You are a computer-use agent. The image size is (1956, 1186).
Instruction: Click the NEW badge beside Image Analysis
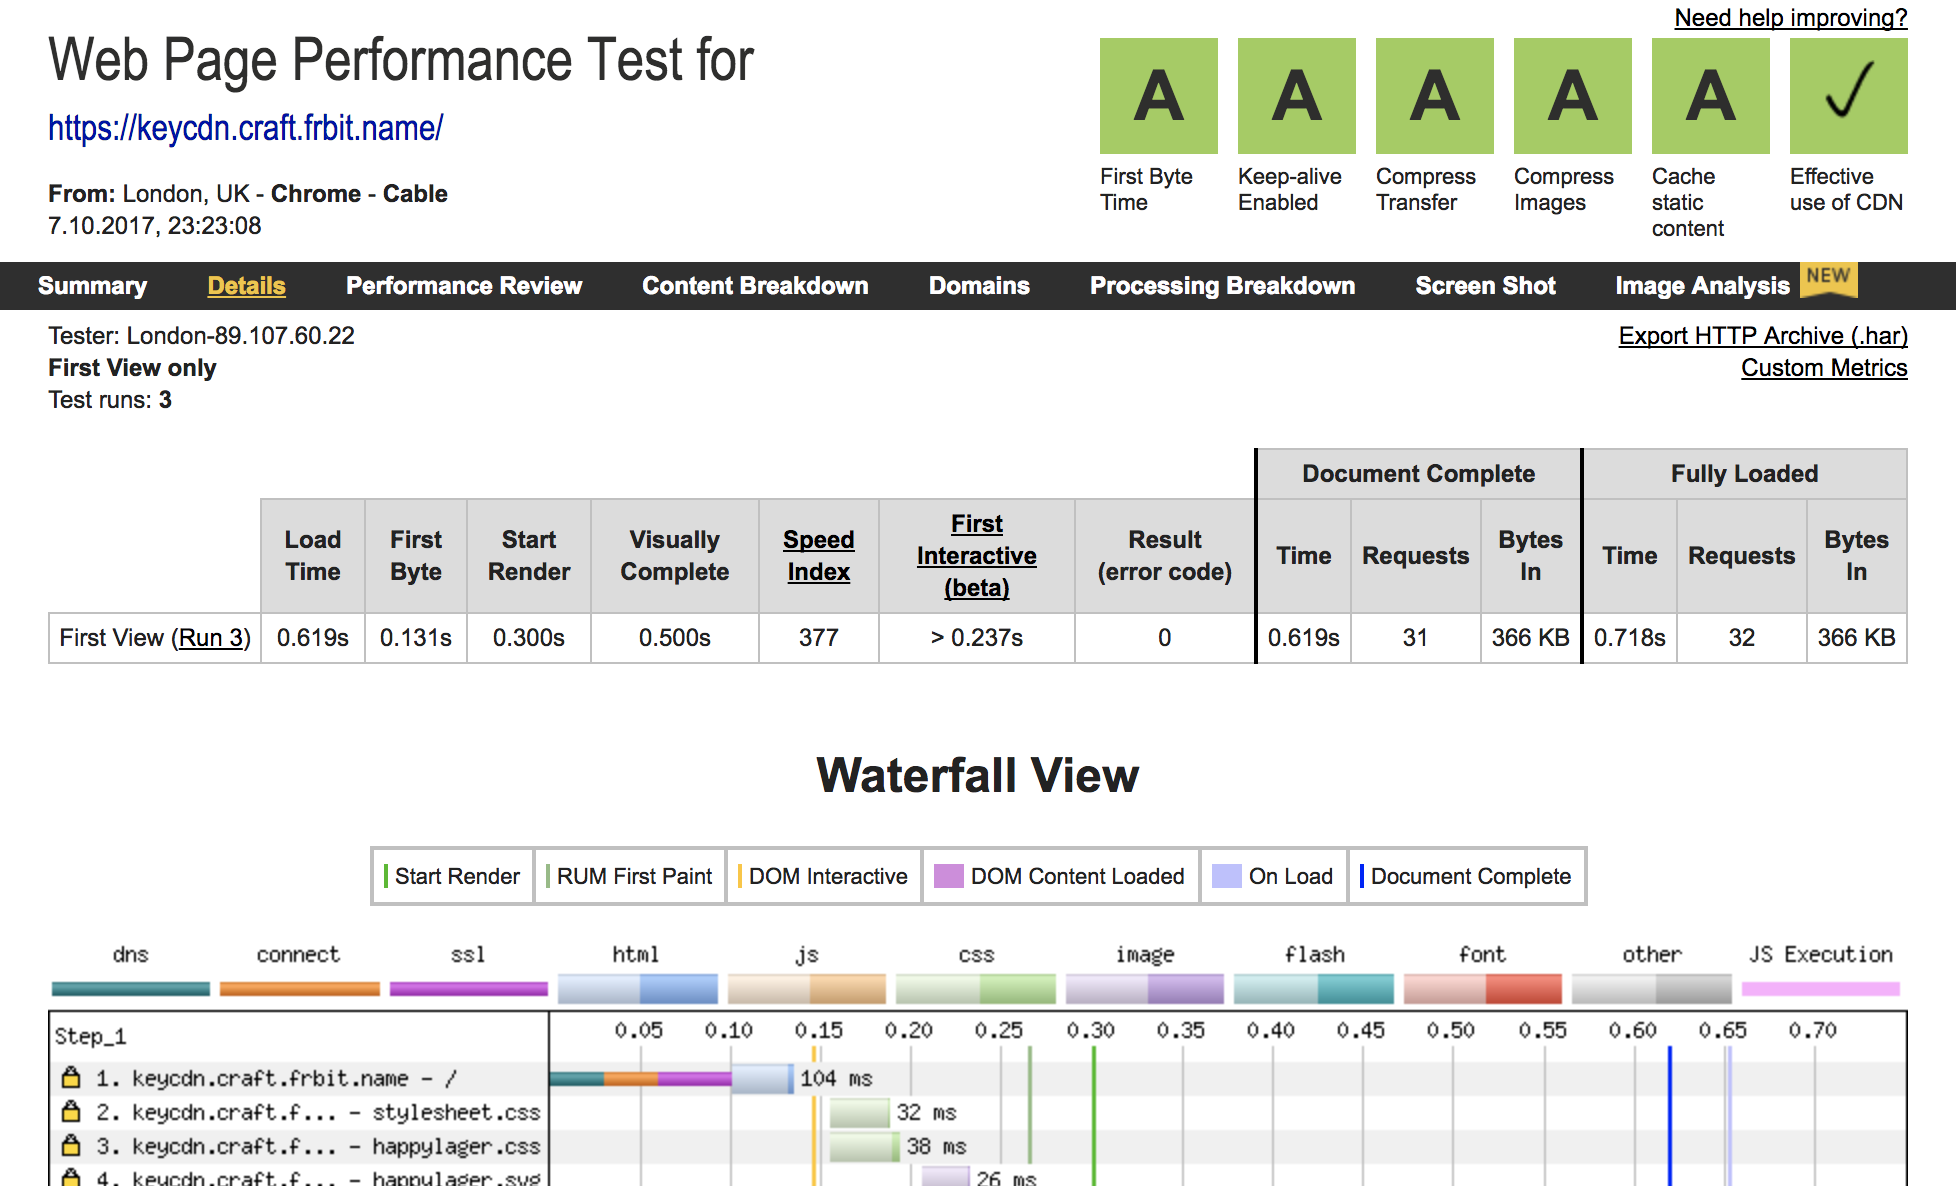pos(1828,278)
